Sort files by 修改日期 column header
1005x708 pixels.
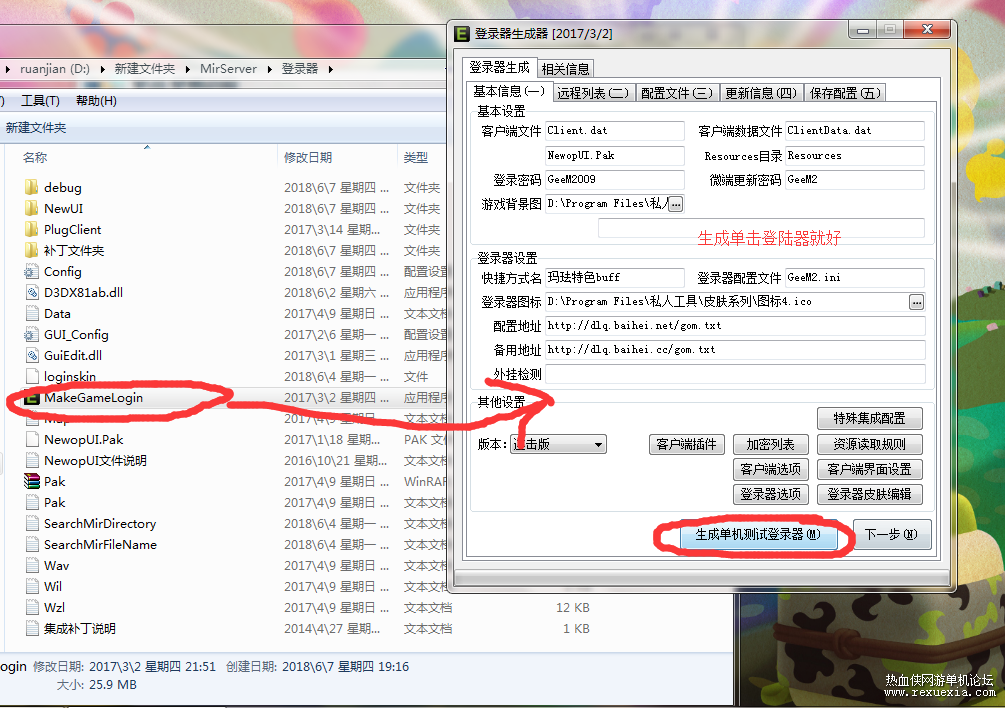pyautogui.click(x=308, y=157)
